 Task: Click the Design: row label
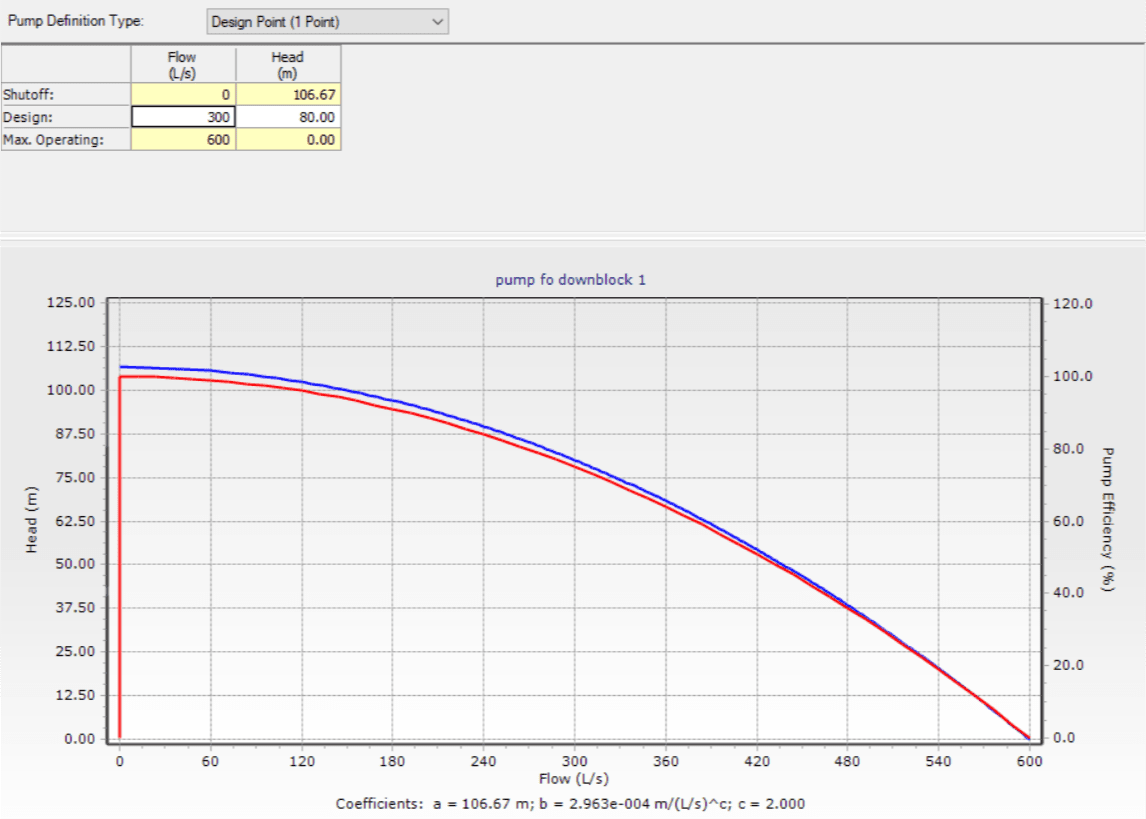coord(66,117)
